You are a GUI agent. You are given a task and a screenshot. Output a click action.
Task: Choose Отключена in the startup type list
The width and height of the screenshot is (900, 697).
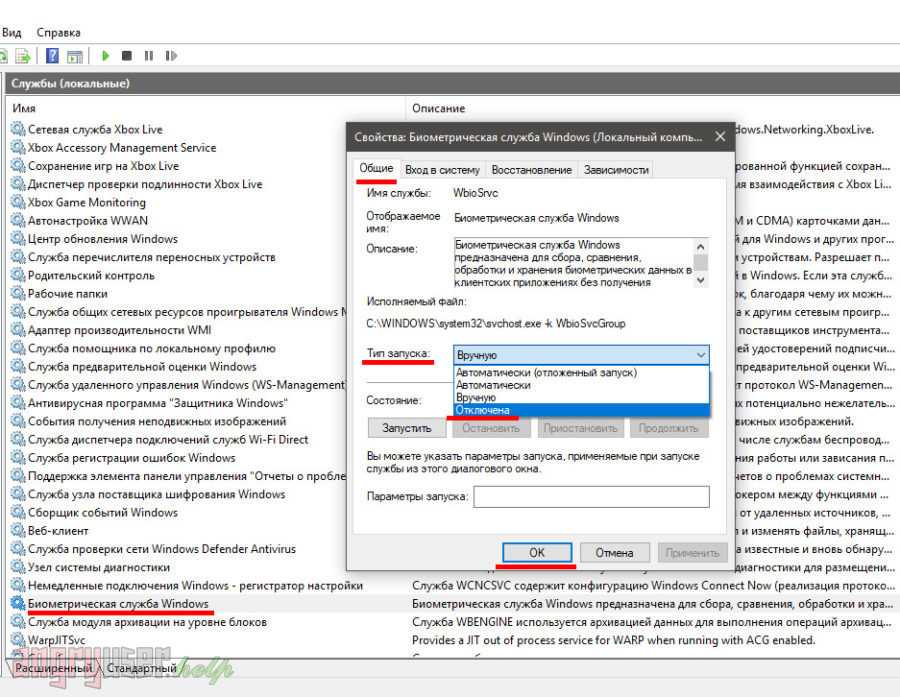(483, 410)
